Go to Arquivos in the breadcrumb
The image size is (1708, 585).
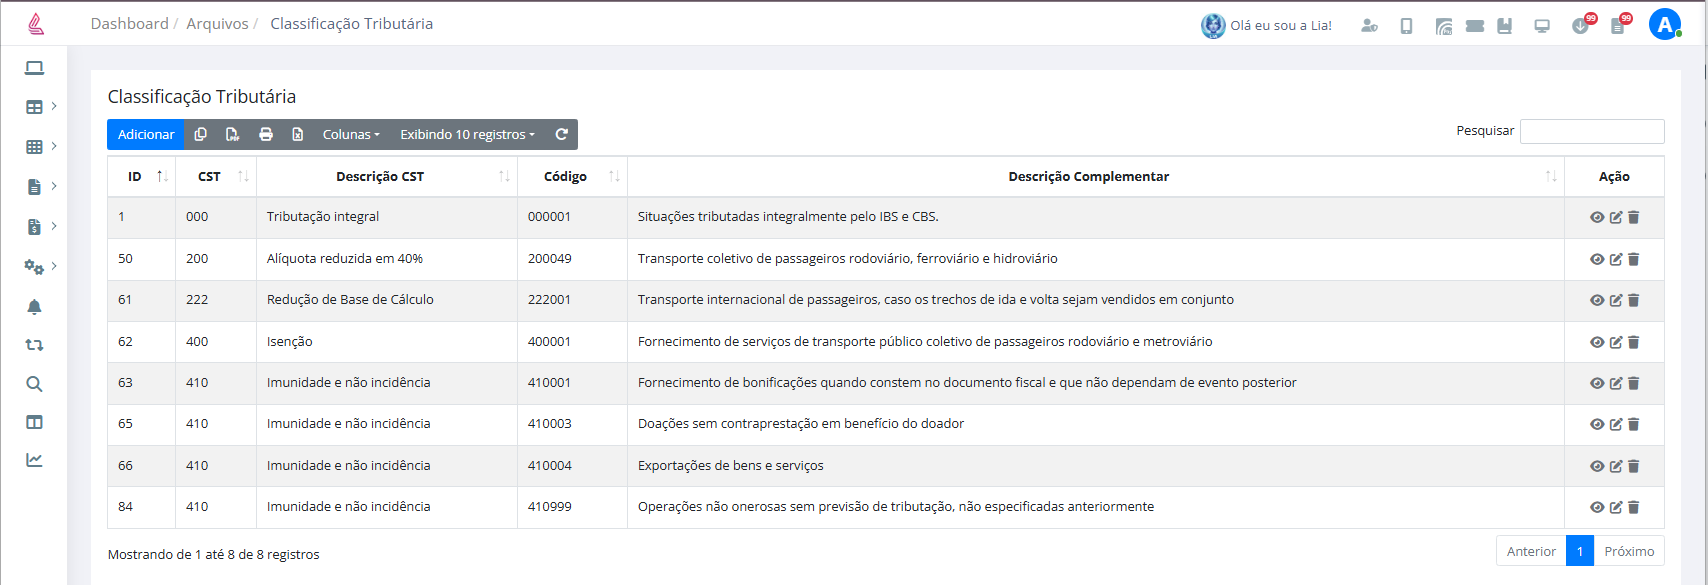click(x=217, y=24)
